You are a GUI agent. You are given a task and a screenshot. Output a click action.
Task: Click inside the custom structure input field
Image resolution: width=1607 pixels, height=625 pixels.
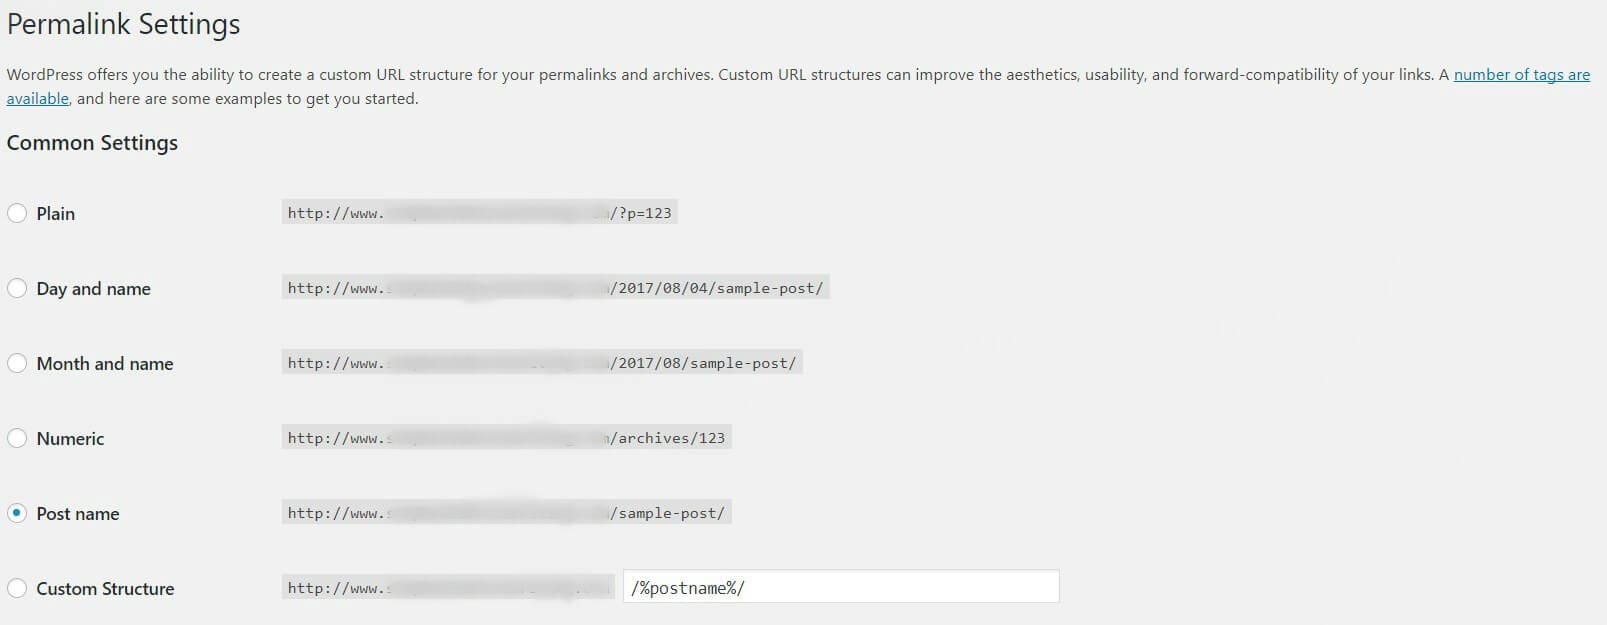click(x=840, y=586)
